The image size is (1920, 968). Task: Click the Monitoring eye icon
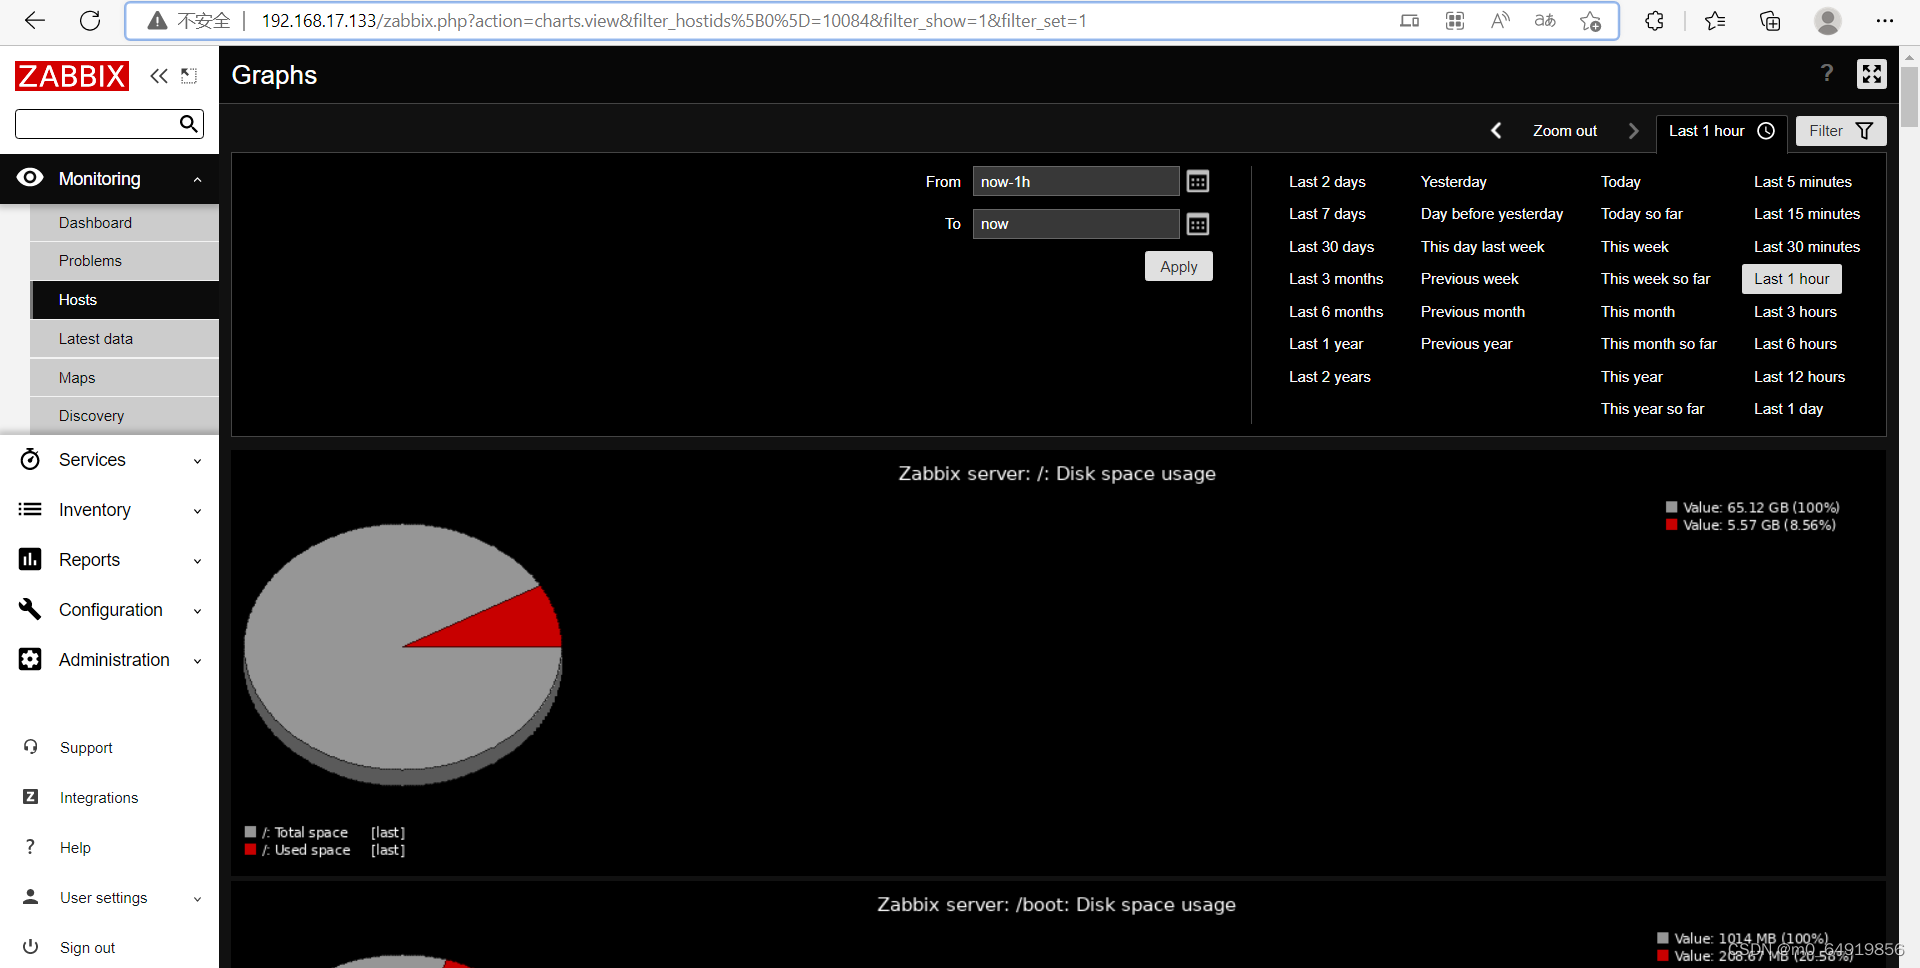coord(30,178)
